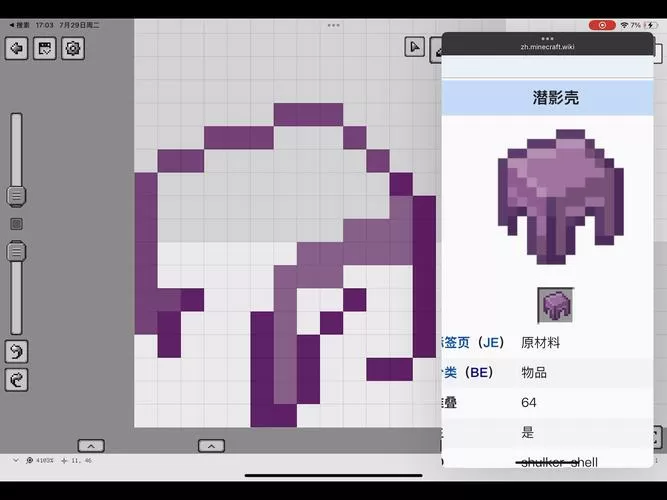Tap the small square button between sliders
The width and height of the screenshot is (667, 500).
point(16,224)
